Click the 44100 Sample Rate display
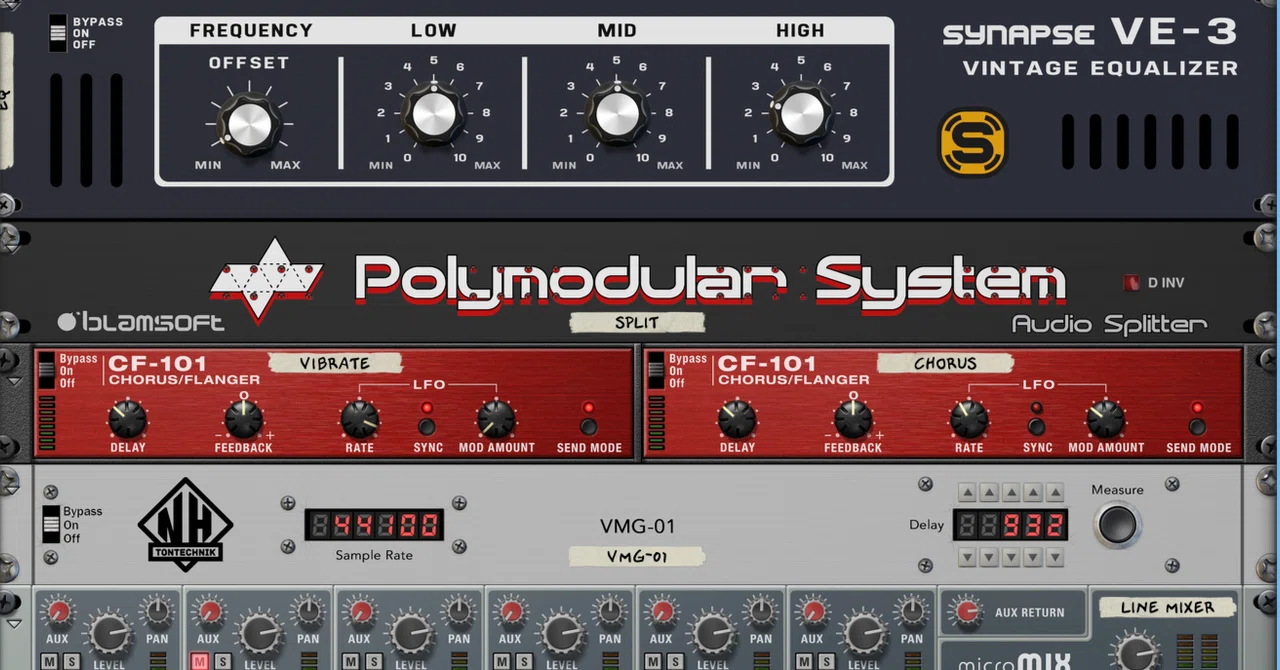The height and width of the screenshot is (670, 1280). 374,524
